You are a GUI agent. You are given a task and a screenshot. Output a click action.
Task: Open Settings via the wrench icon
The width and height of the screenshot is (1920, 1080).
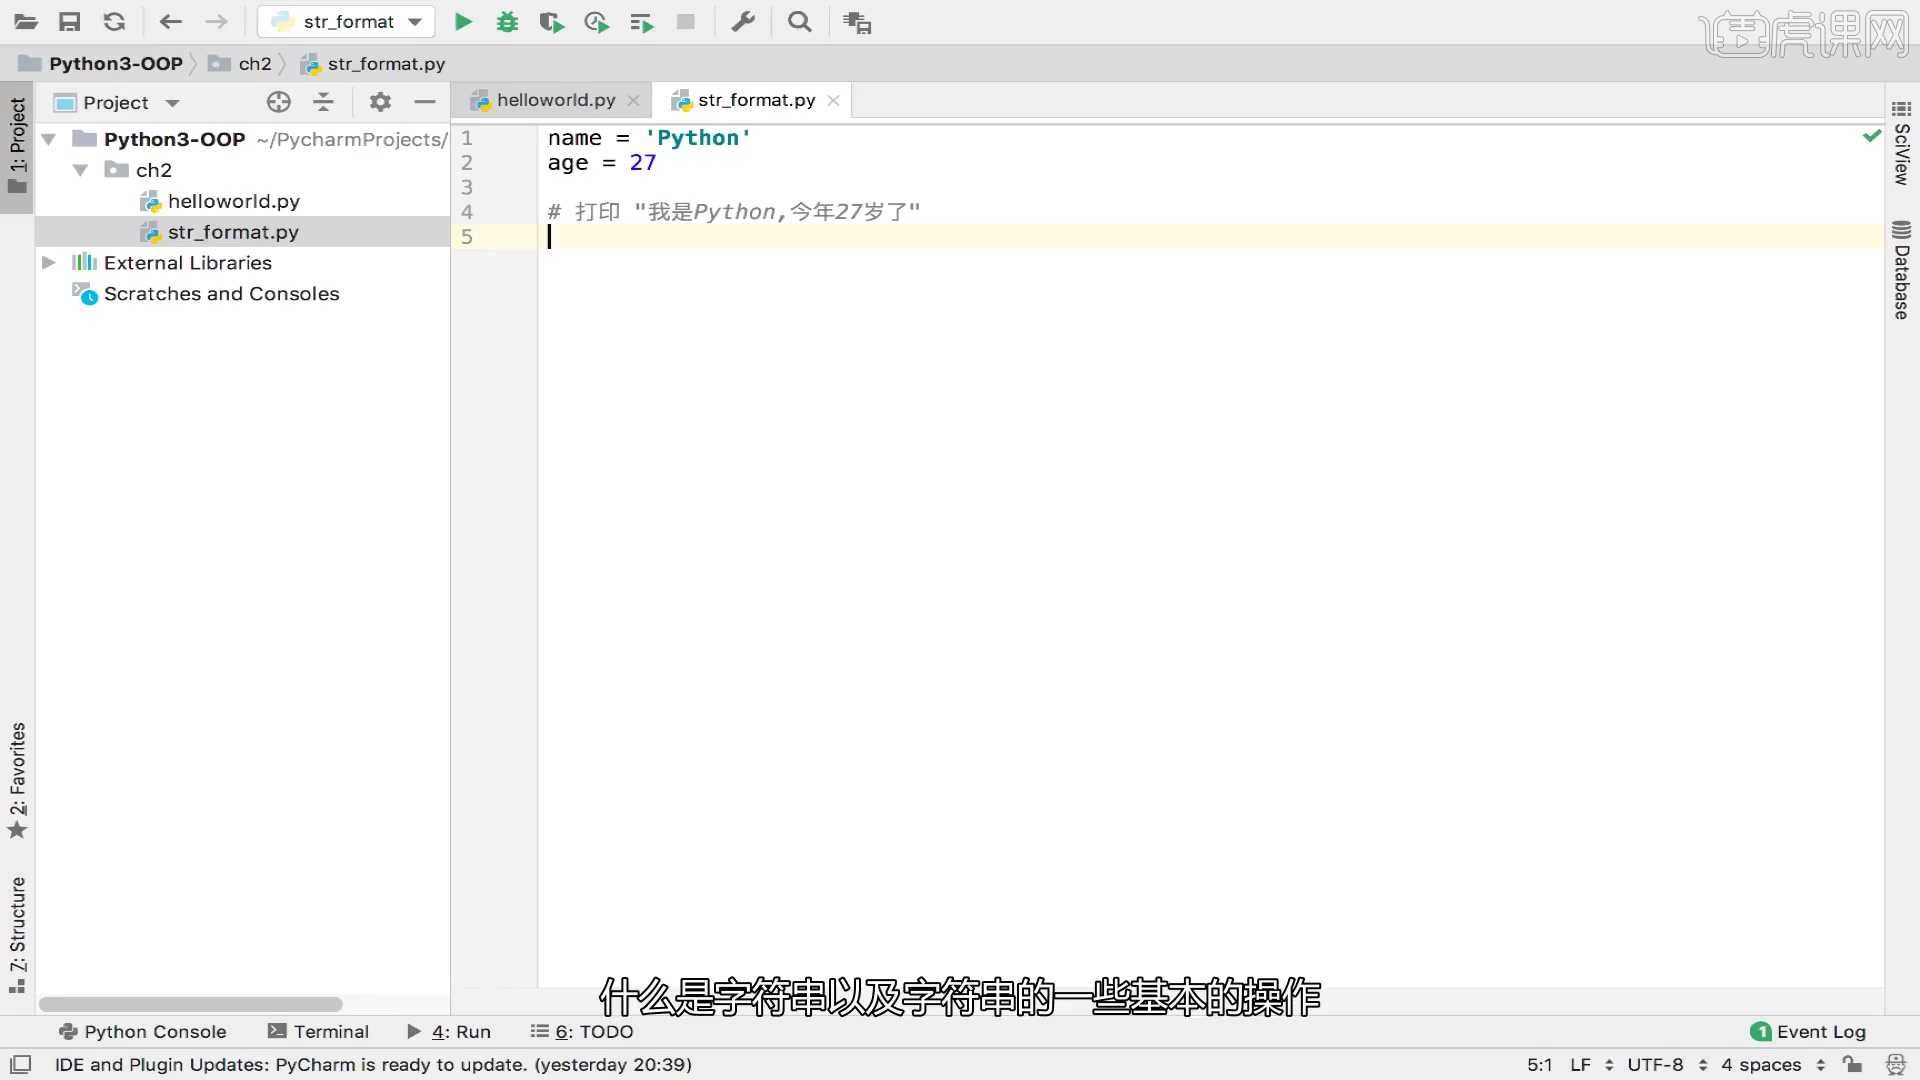click(743, 21)
